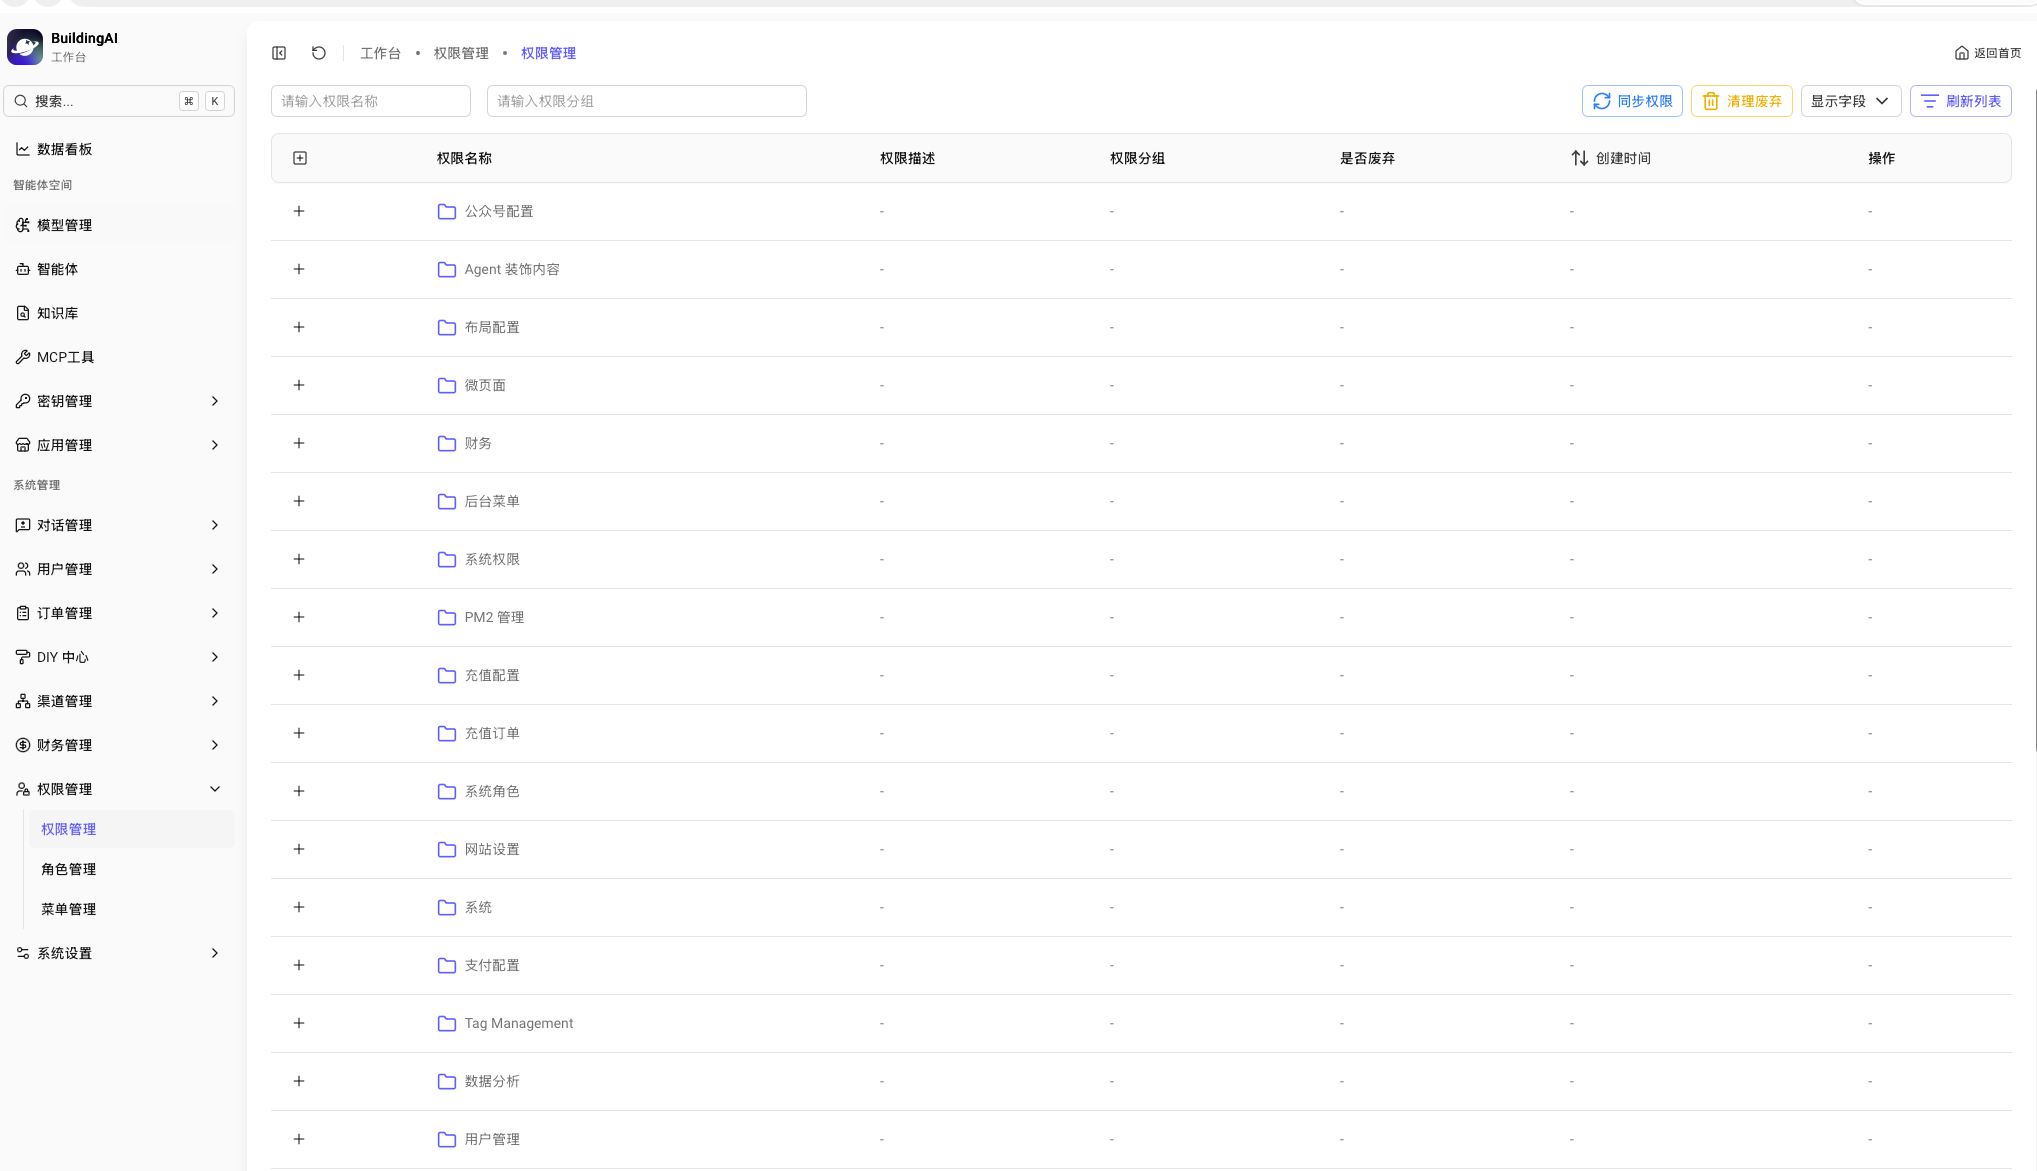Click the folder icon for 公众号配置
2037x1171 pixels.
pos(446,211)
